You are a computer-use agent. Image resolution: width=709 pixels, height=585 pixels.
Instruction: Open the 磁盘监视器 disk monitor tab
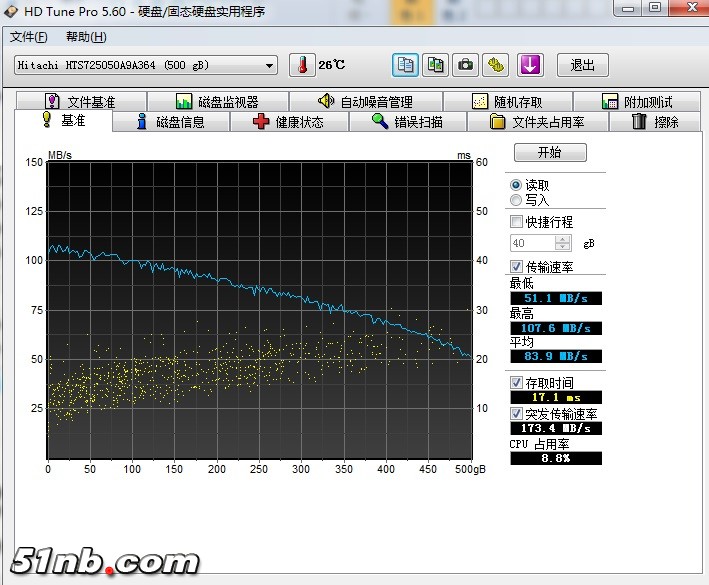coord(217,102)
